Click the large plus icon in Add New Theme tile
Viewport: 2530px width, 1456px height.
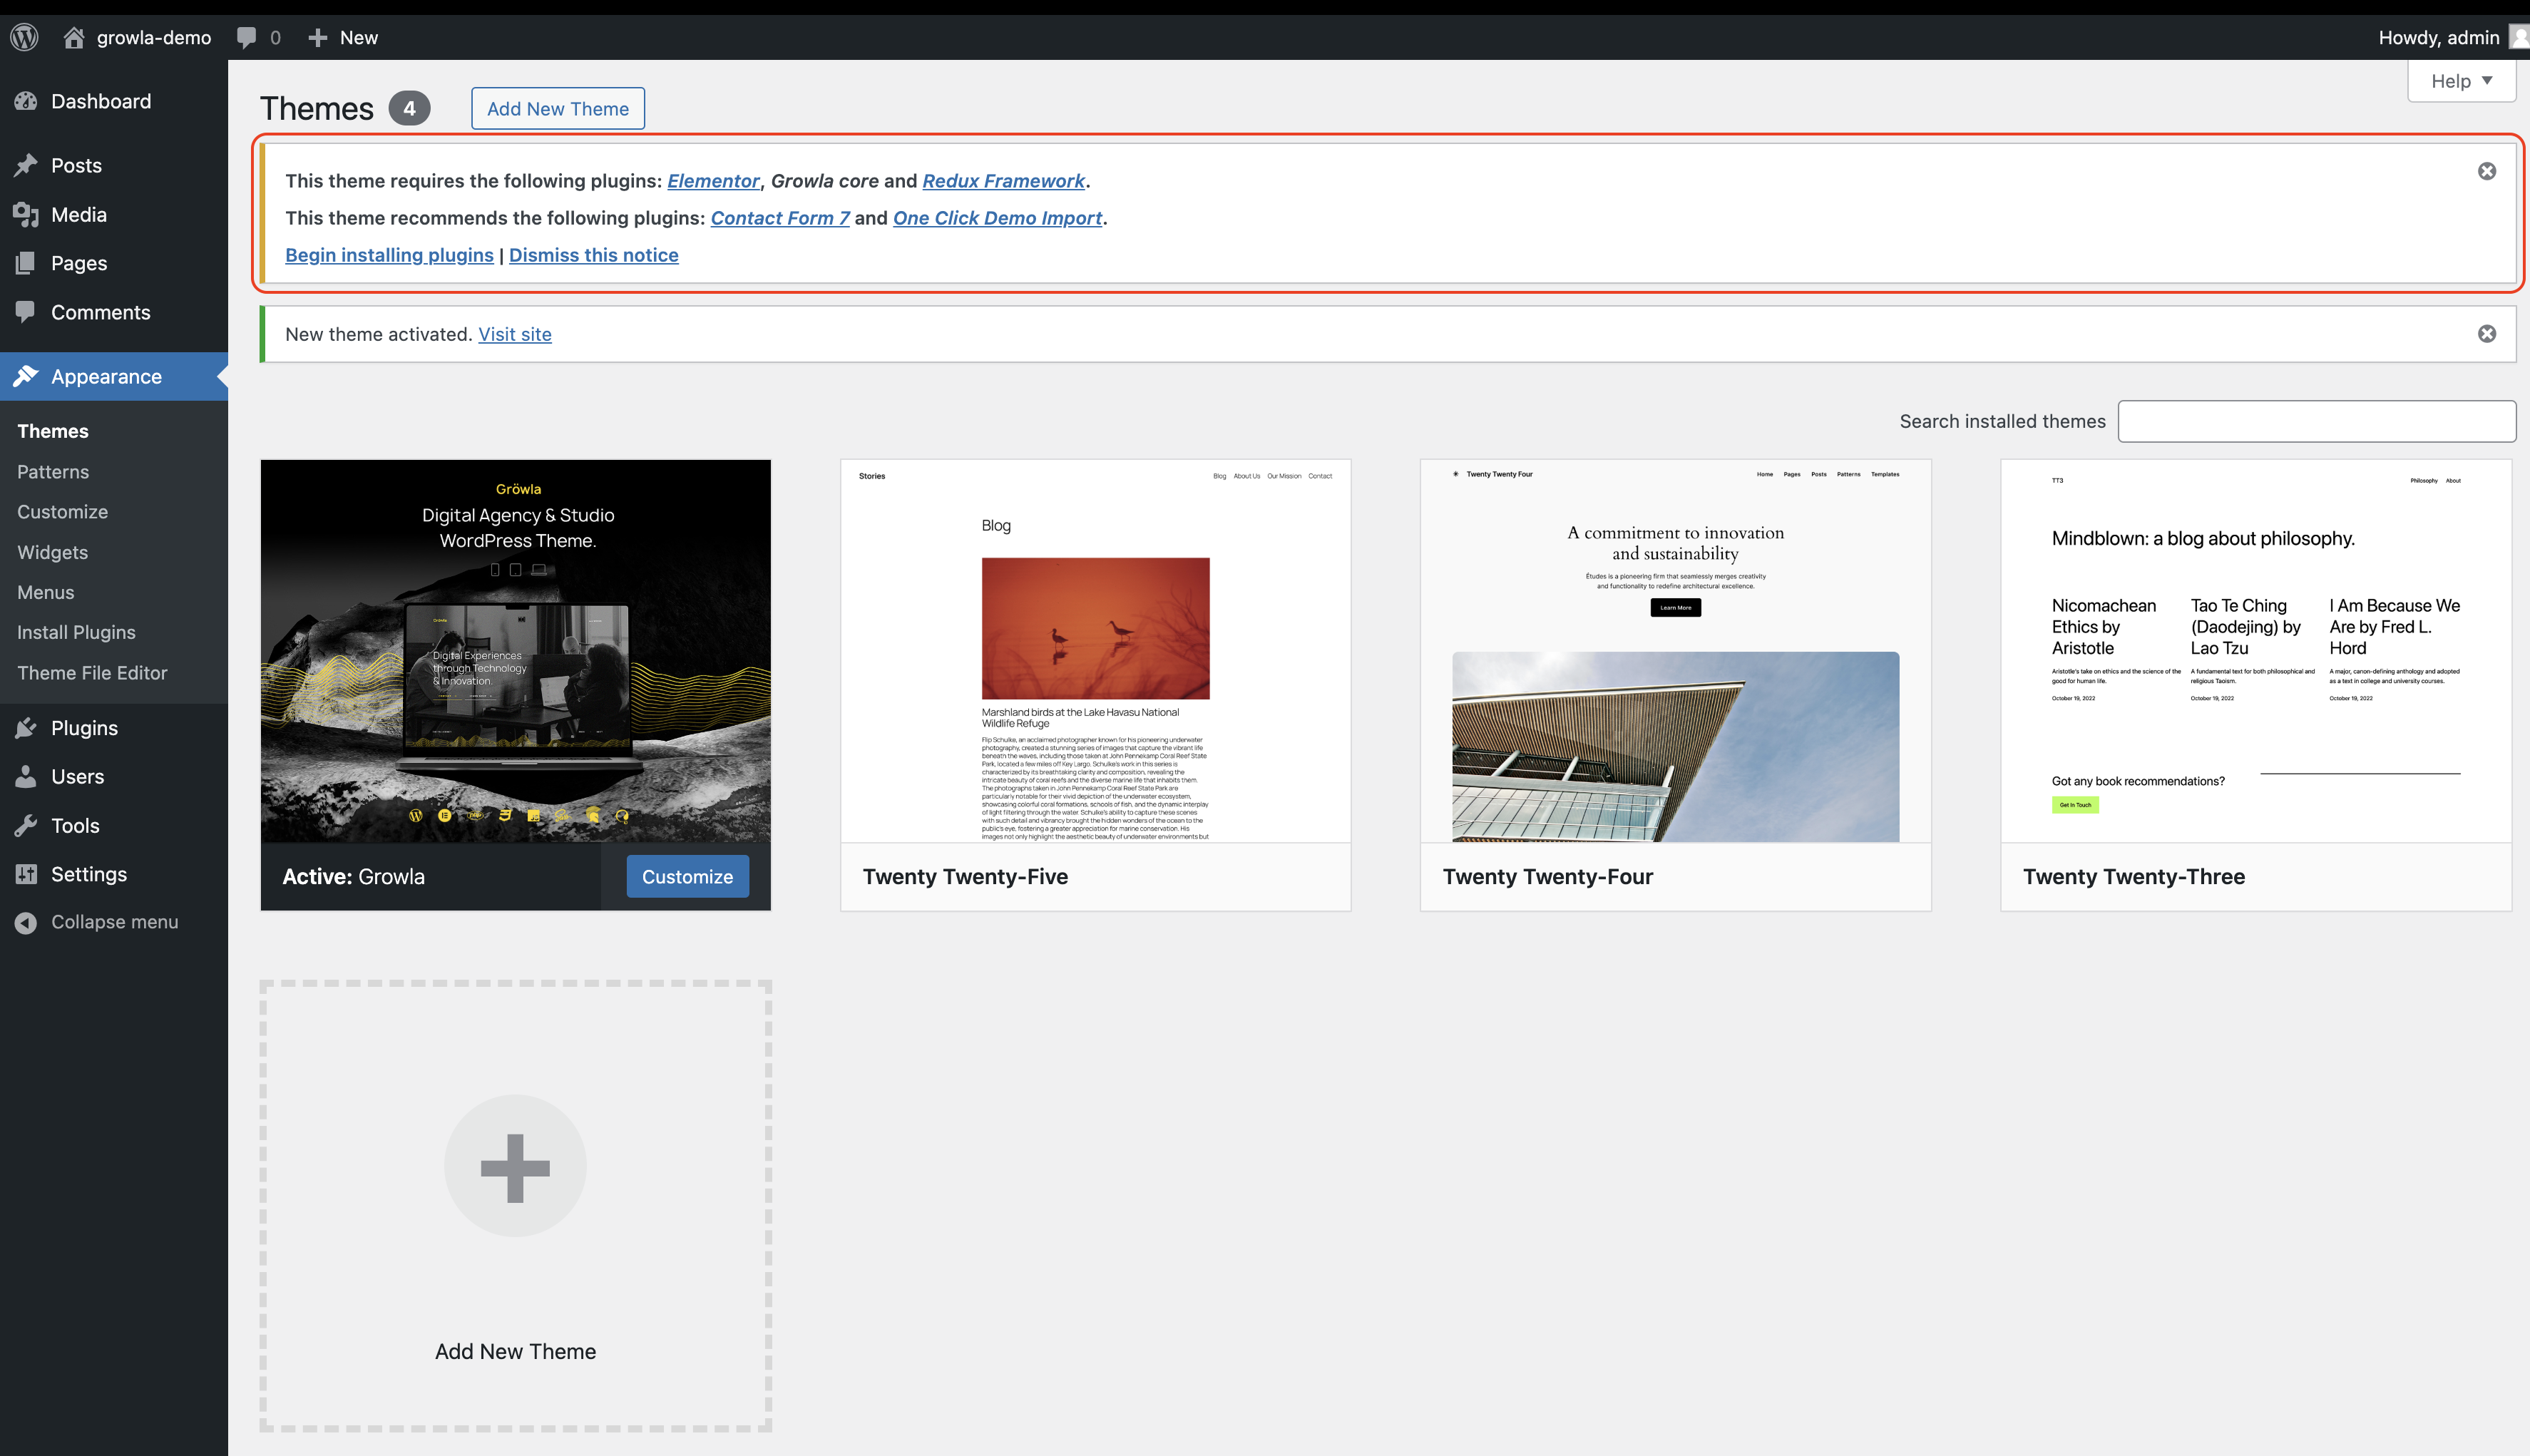[515, 1167]
